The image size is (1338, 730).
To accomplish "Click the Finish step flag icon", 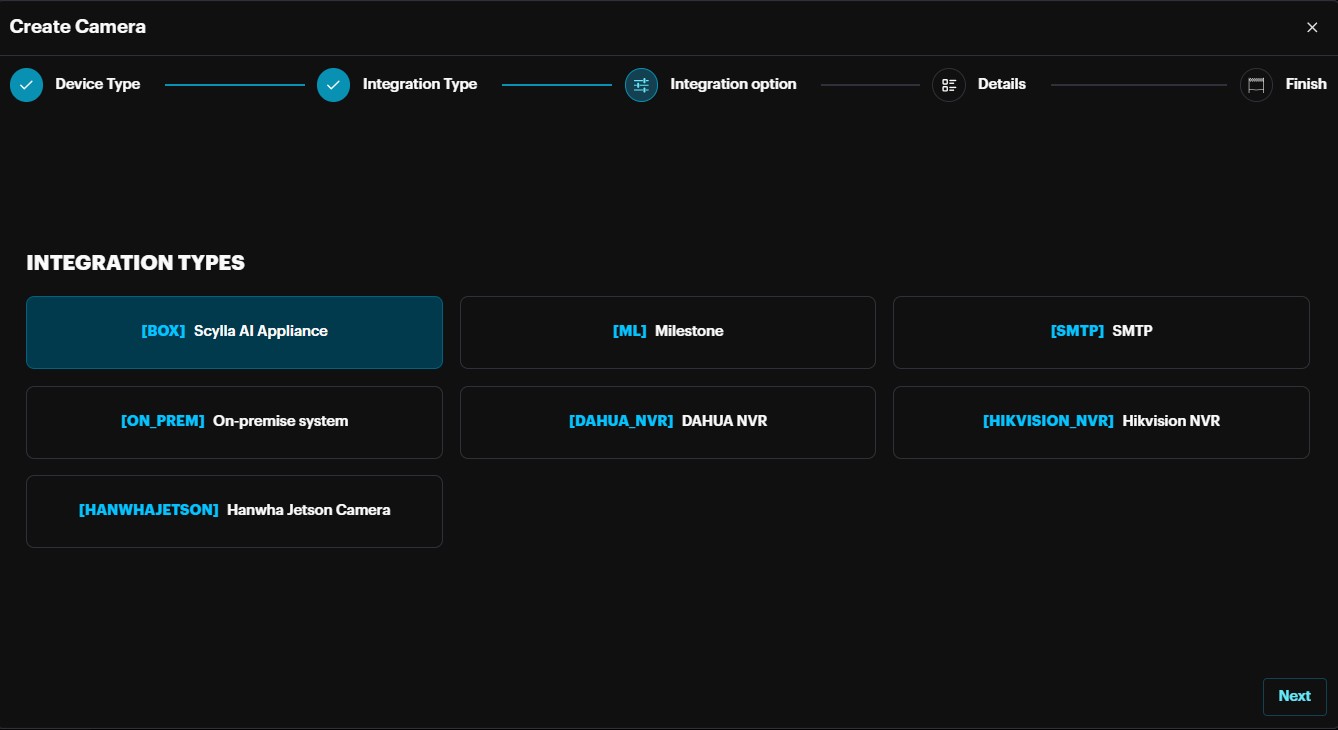I will [x=1256, y=85].
